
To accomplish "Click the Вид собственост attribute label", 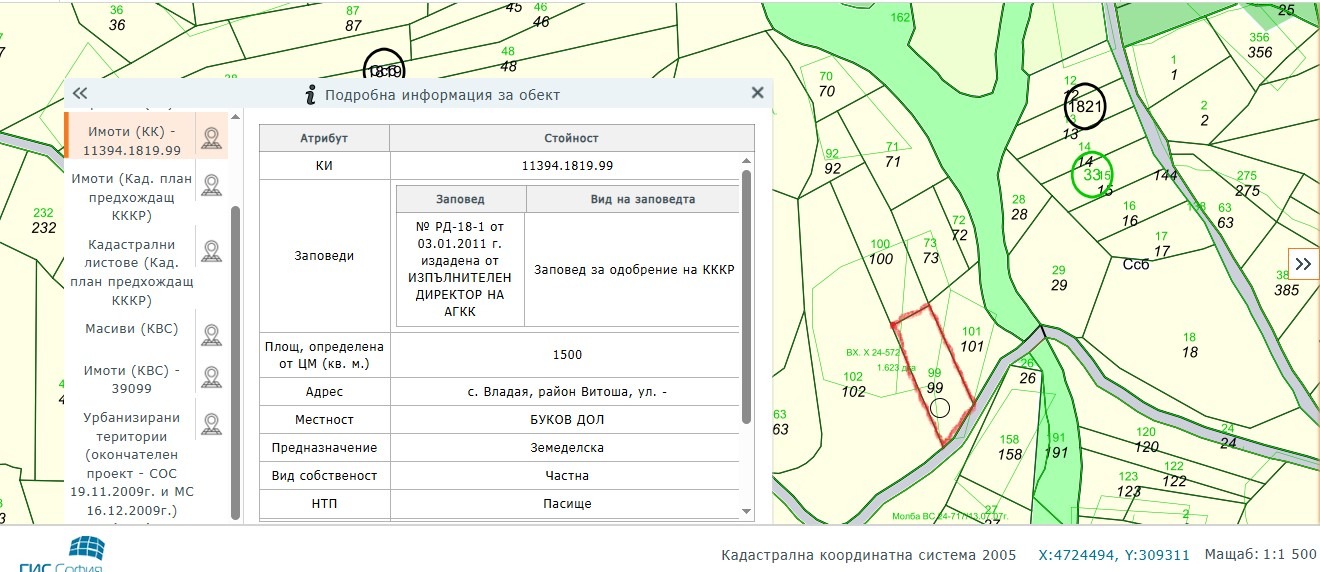I will [324, 476].
